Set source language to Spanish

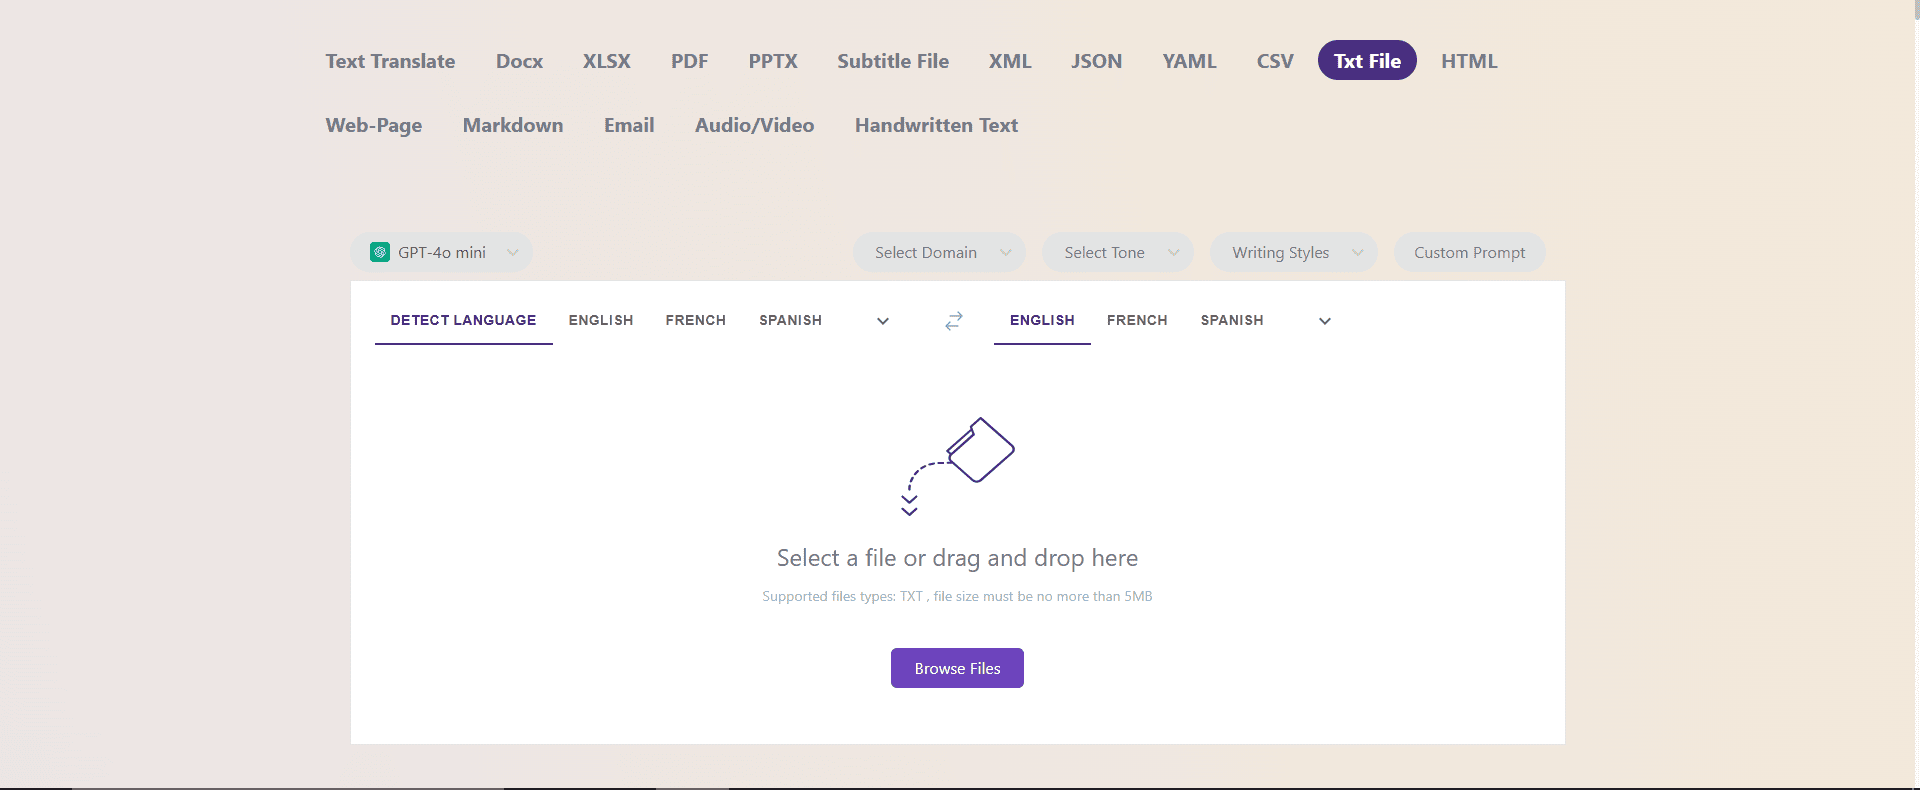coord(790,320)
